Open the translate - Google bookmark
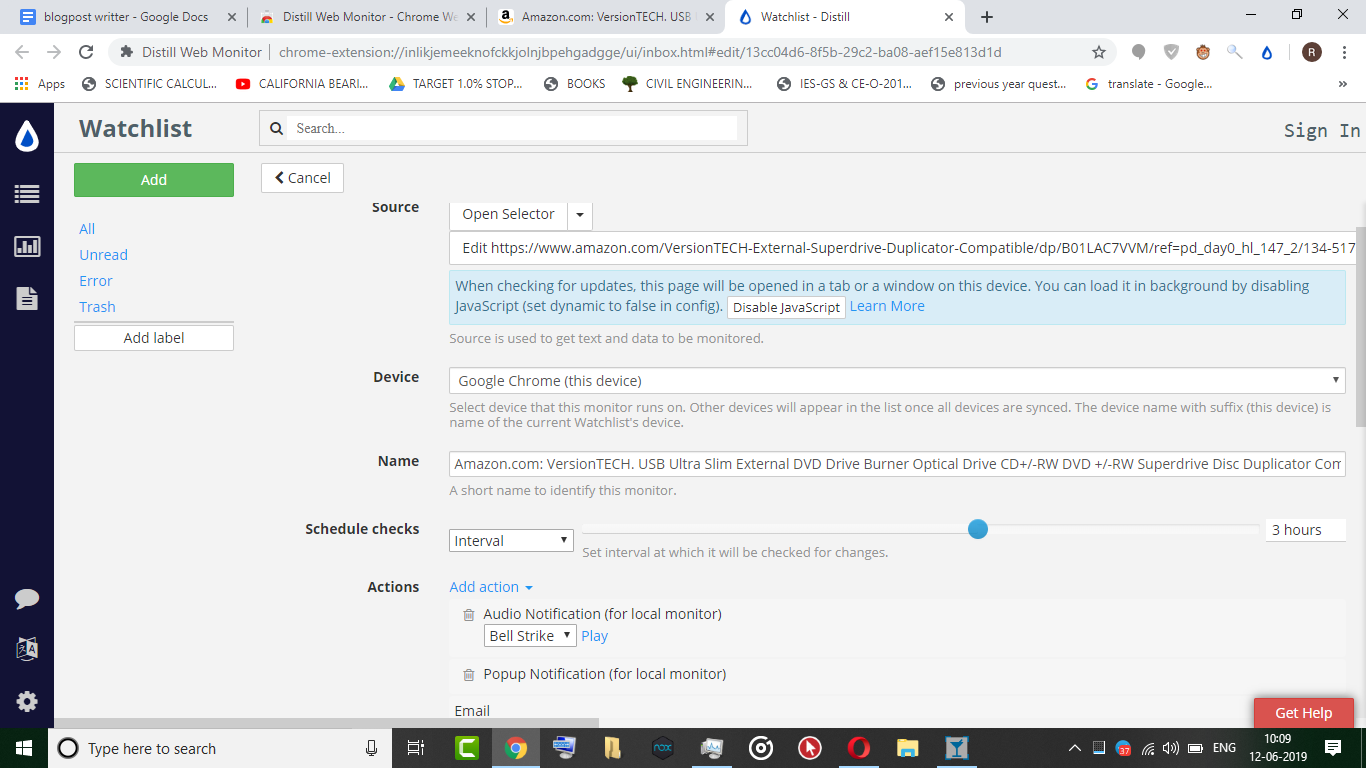Screen dimensions: 1366x768 click(1148, 84)
